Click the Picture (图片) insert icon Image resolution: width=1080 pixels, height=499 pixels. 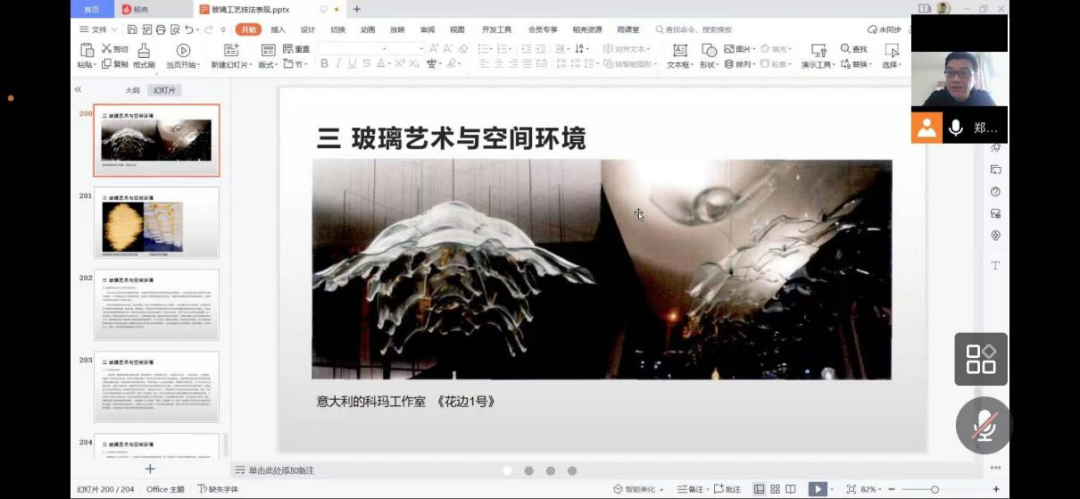click(730, 49)
